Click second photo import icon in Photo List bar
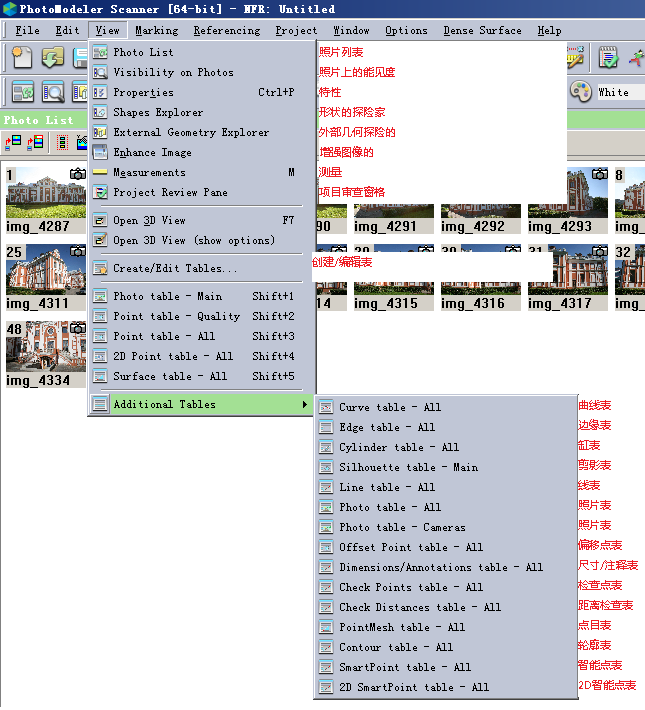 click(35, 142)
